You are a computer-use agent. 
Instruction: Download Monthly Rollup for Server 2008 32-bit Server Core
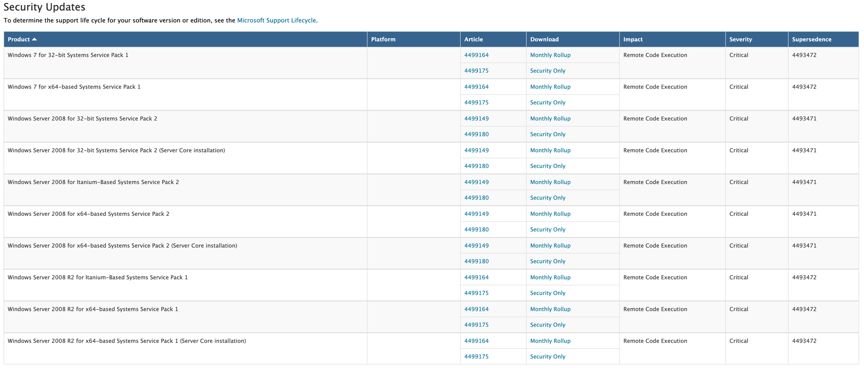point(550,150)
